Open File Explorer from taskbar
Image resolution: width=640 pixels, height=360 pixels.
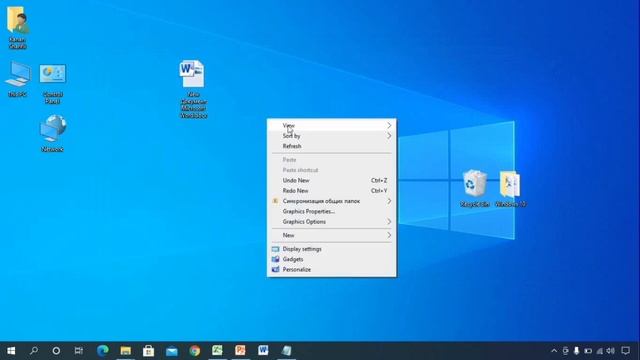point(126,351)
